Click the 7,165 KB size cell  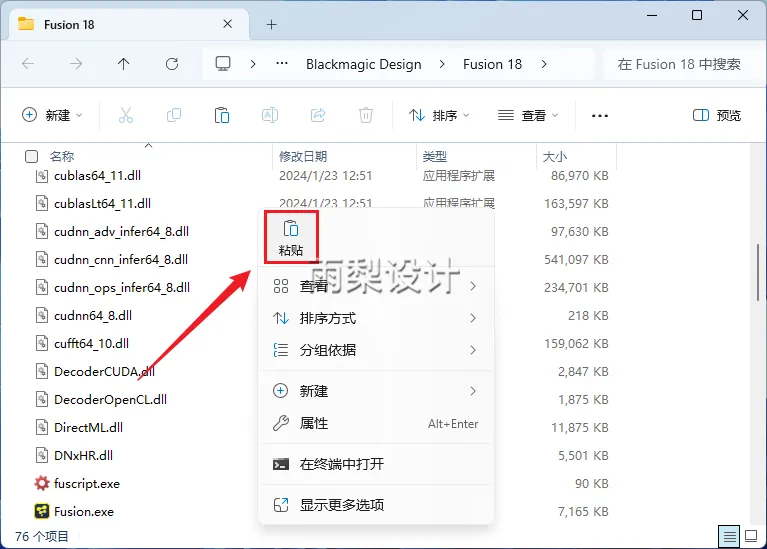pos(583,511)
